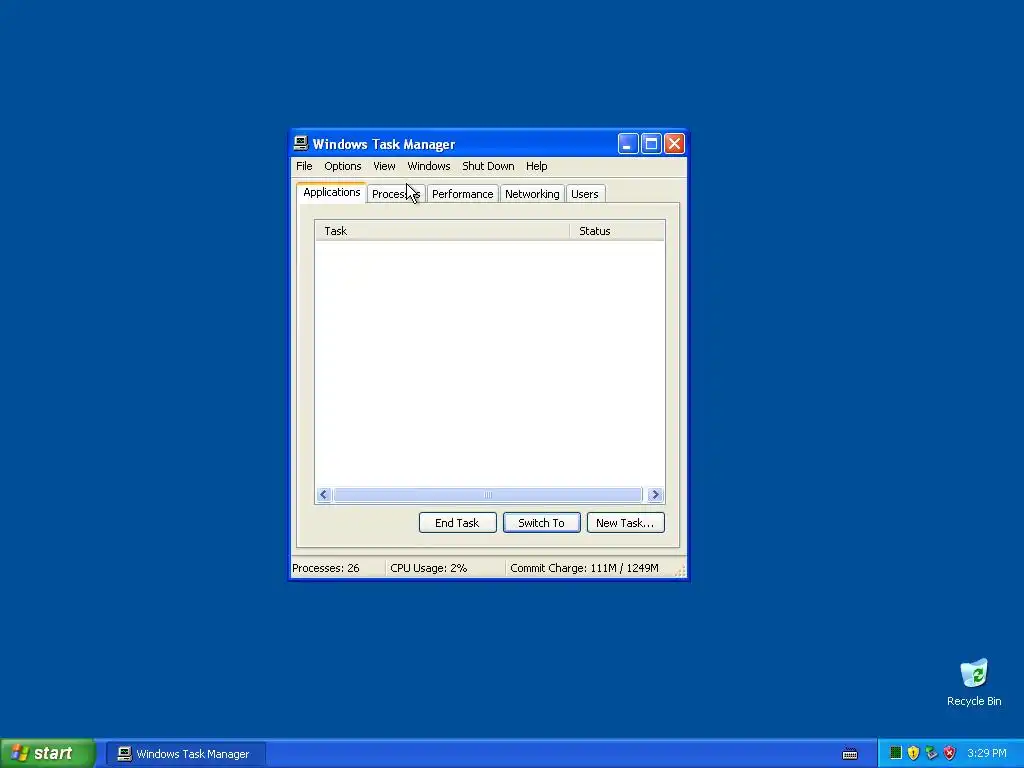Click the horizontal scrollbar thumb in the task list
This screenshot has width=1024, height=768.
488,494
